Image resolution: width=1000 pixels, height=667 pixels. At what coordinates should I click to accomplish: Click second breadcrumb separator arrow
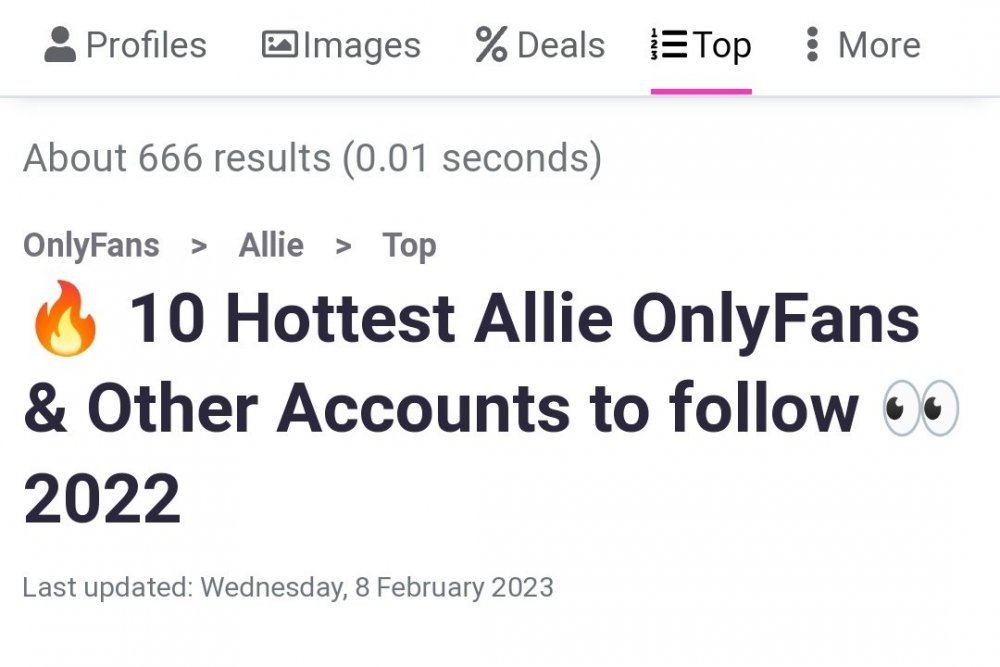click(343, 246)
